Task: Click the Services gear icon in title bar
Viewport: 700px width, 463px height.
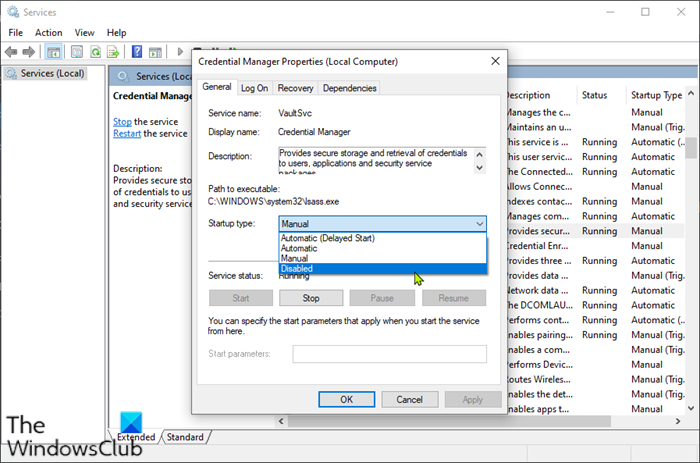Action: 13,12
